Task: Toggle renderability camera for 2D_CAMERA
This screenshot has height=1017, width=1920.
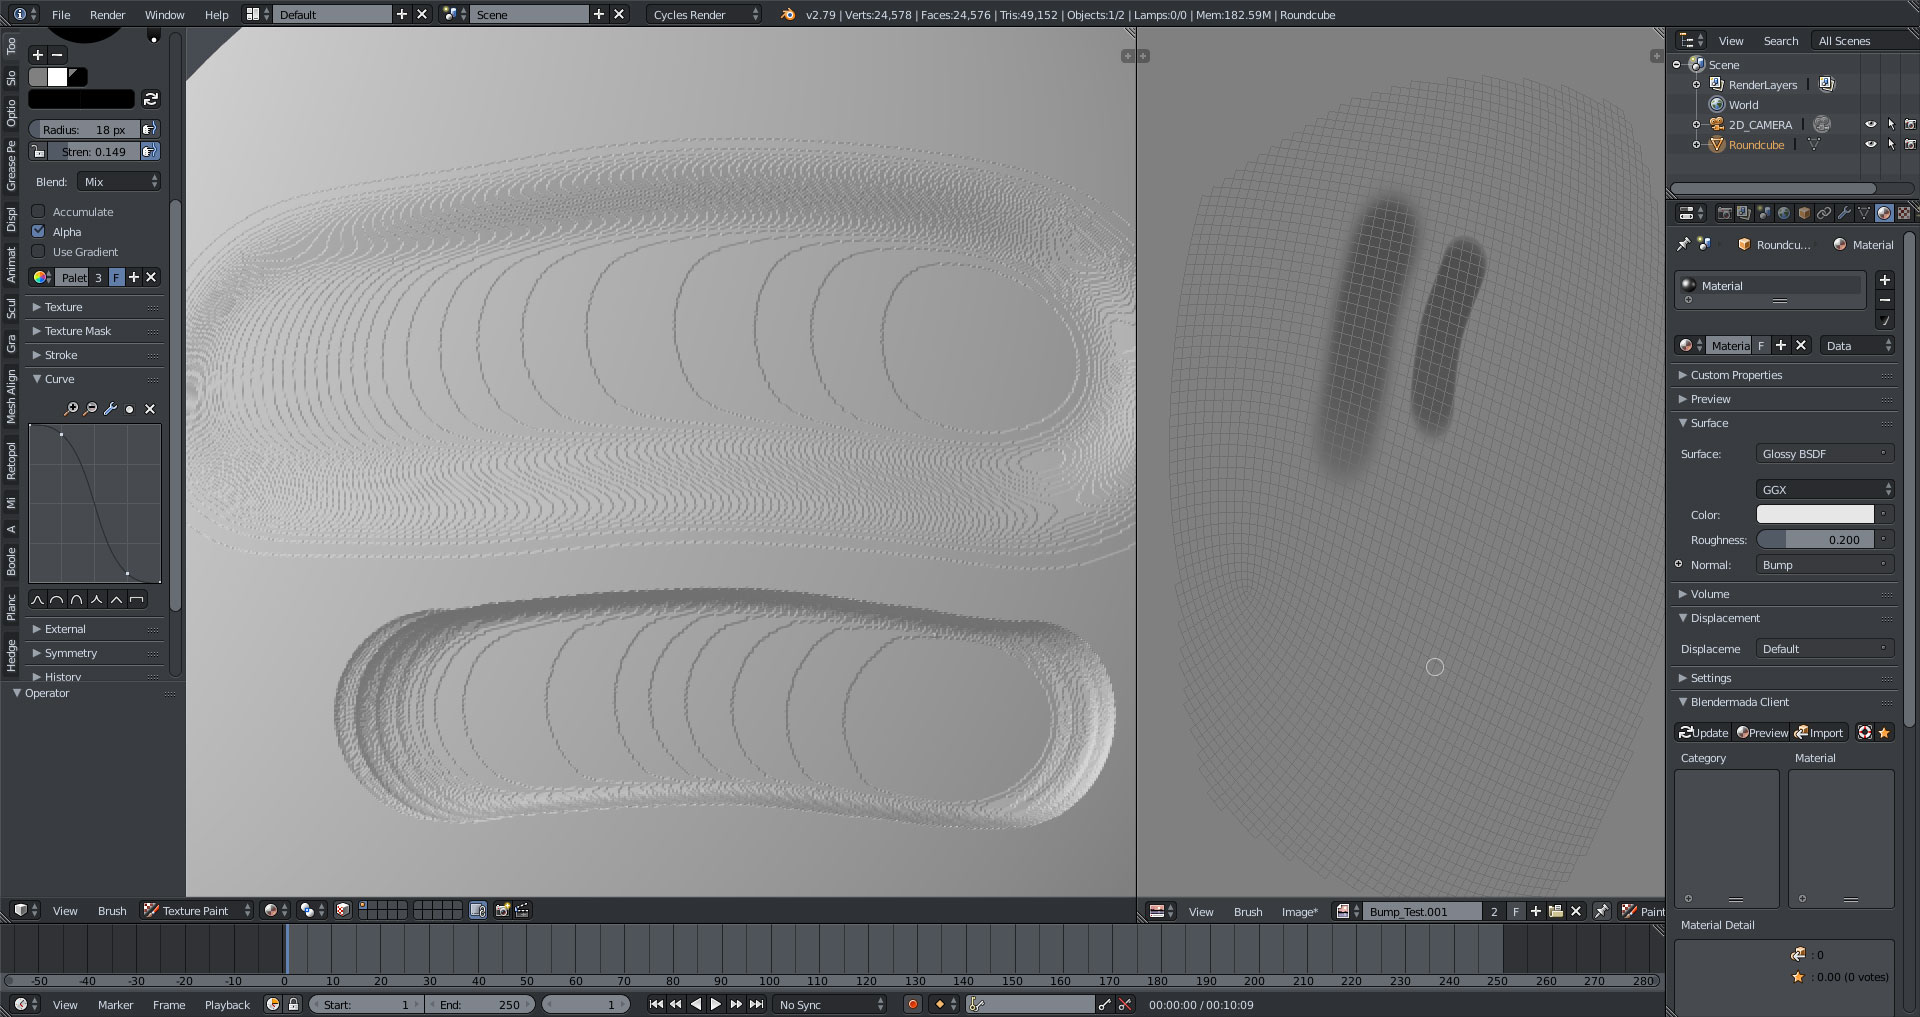Action: (x=1910, y=125)
